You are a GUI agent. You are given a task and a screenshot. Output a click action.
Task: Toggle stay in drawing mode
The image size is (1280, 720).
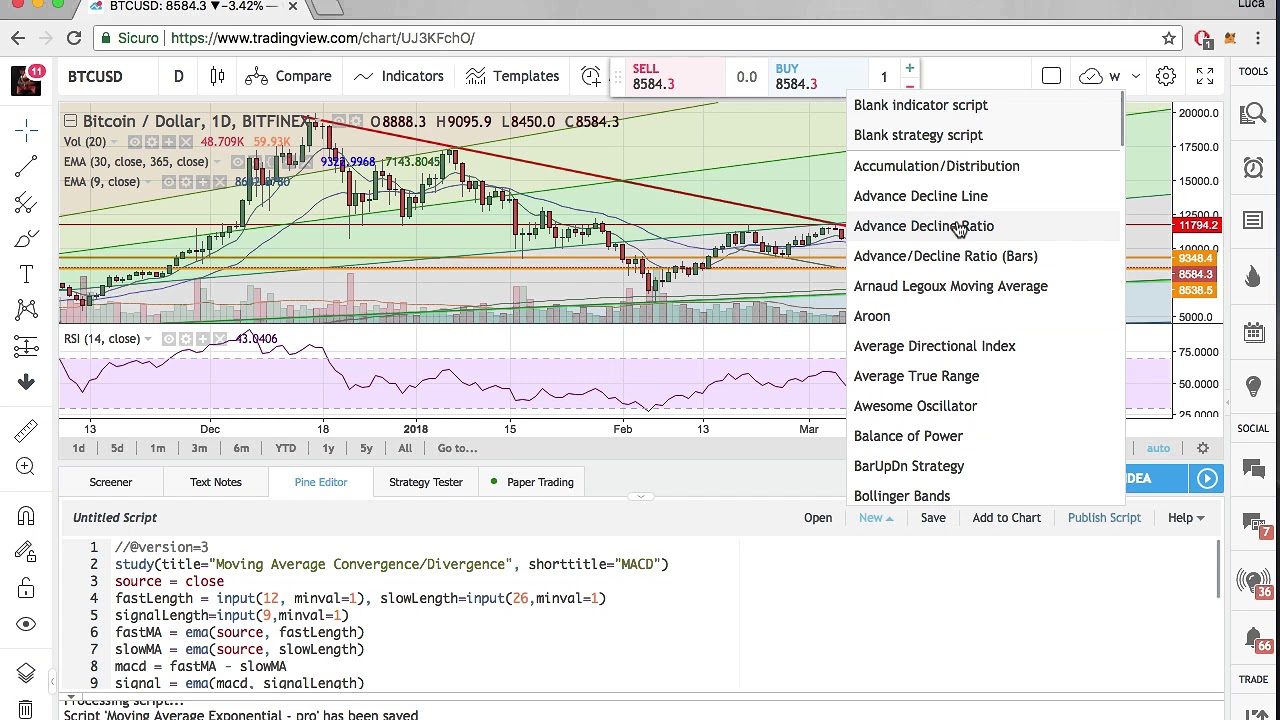26,551
